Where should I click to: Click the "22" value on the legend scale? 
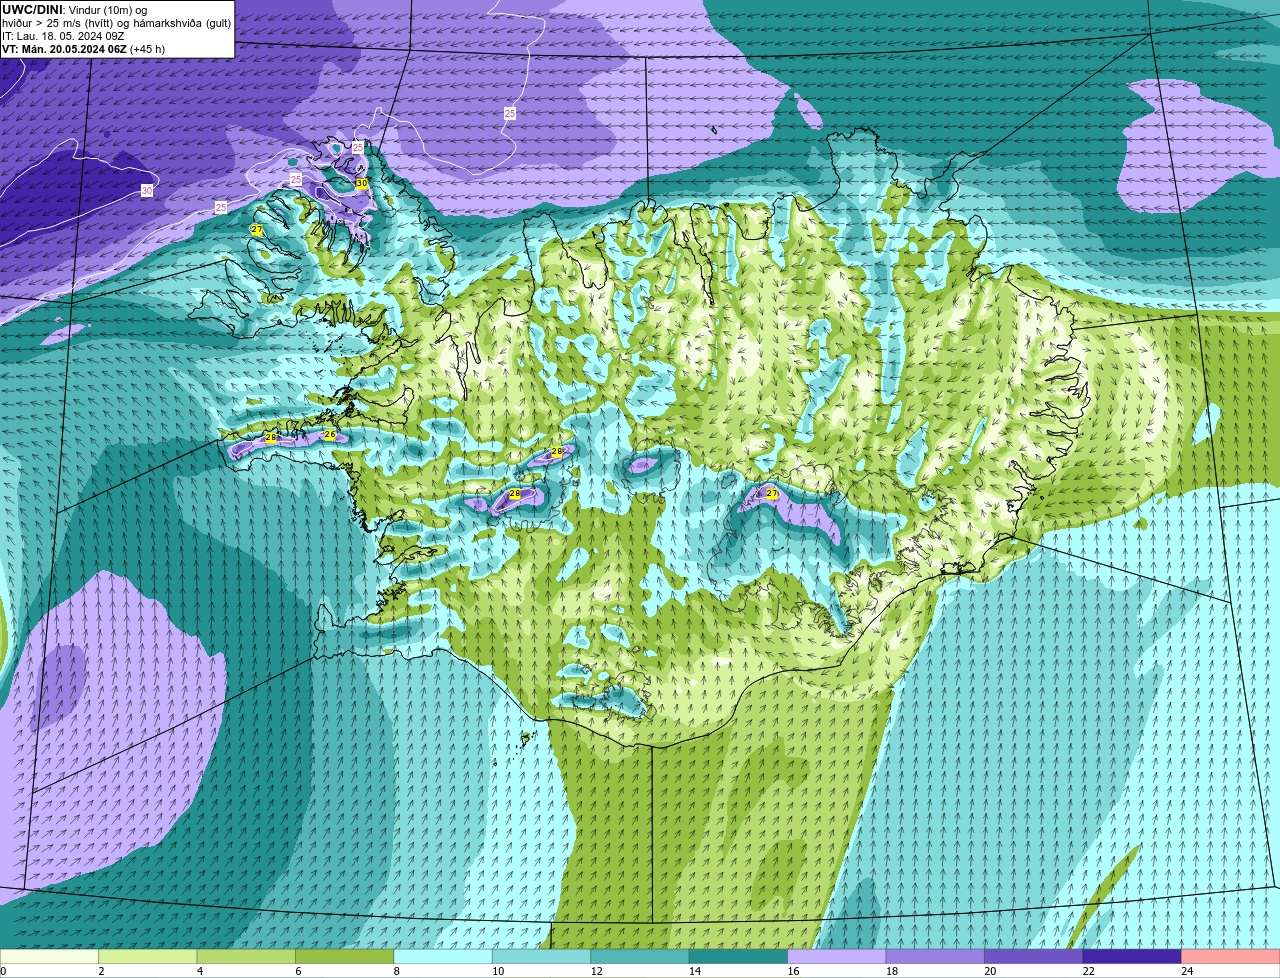[x=1088, y=971]
